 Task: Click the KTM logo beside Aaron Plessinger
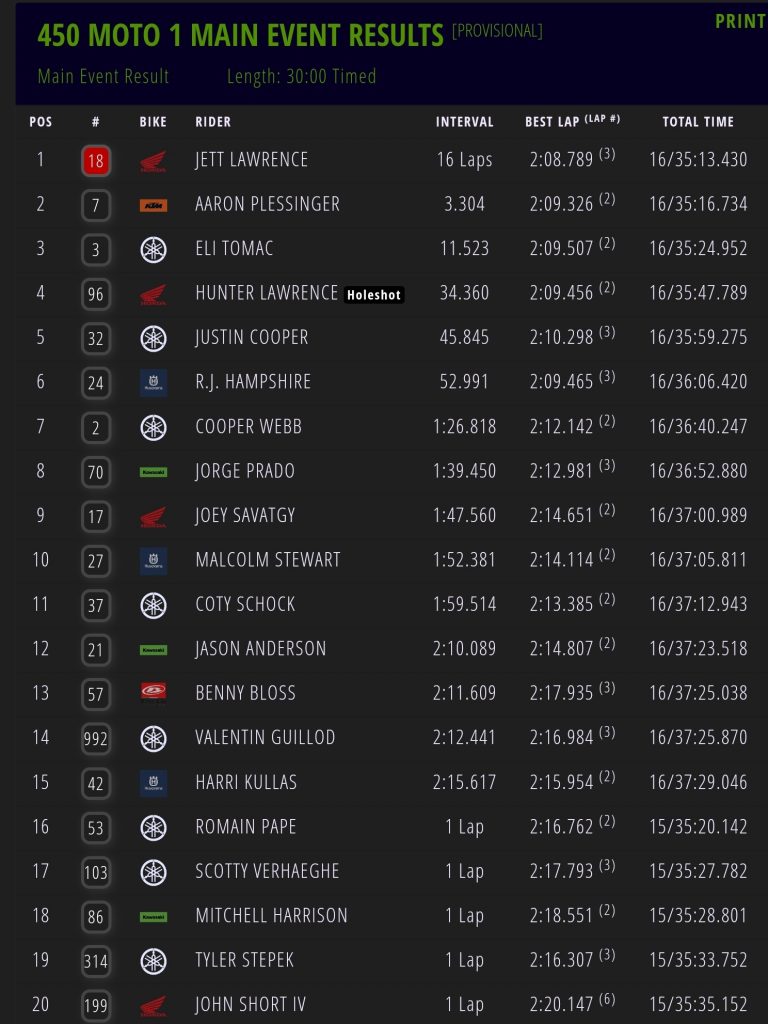(153, 205)
